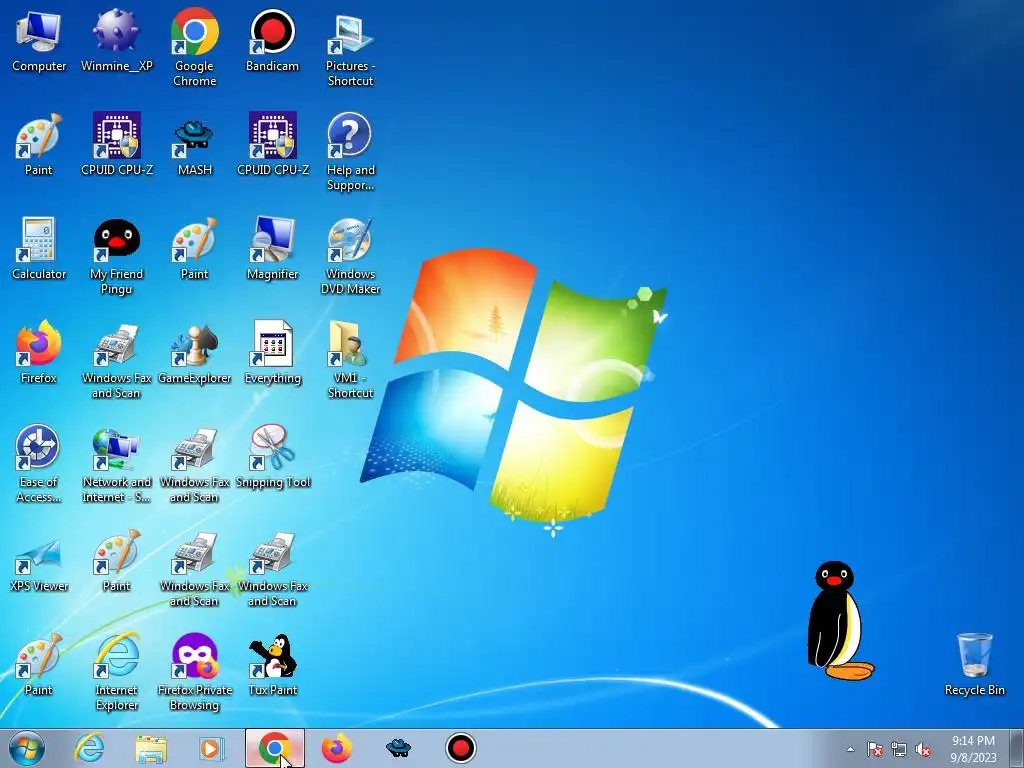Open Windows Explorer from the taskbar
This screenshot has height=768, width=1024.
click(151, 748)
